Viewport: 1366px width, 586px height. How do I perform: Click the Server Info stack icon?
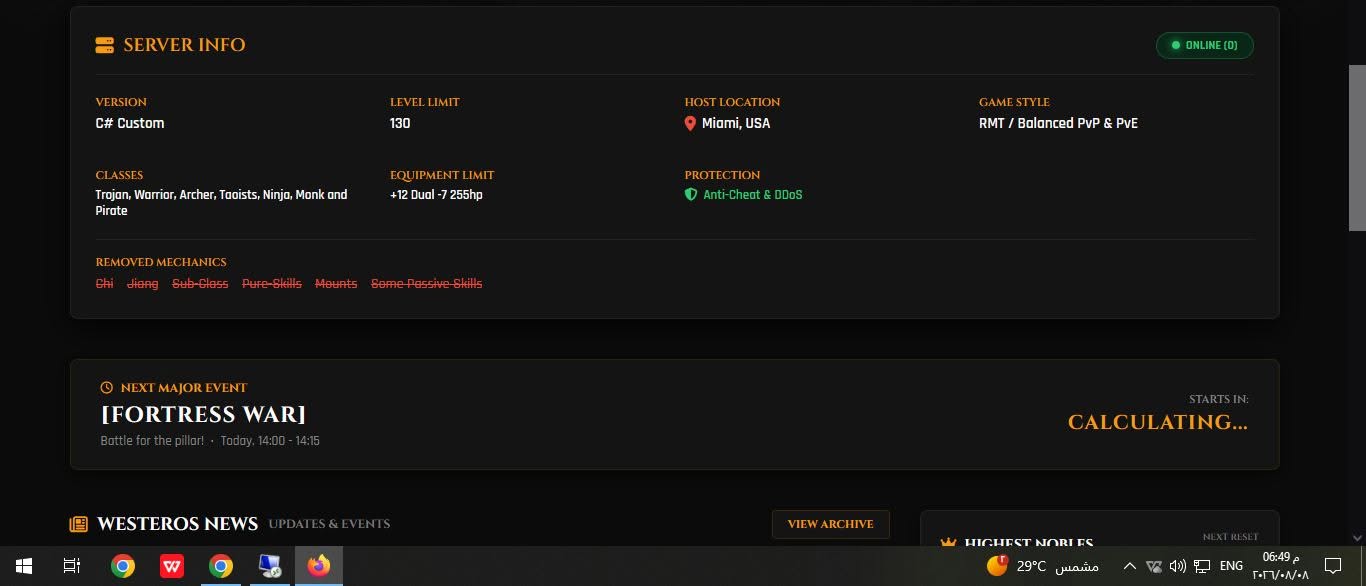pyautogui.click(x=104, y=45)
